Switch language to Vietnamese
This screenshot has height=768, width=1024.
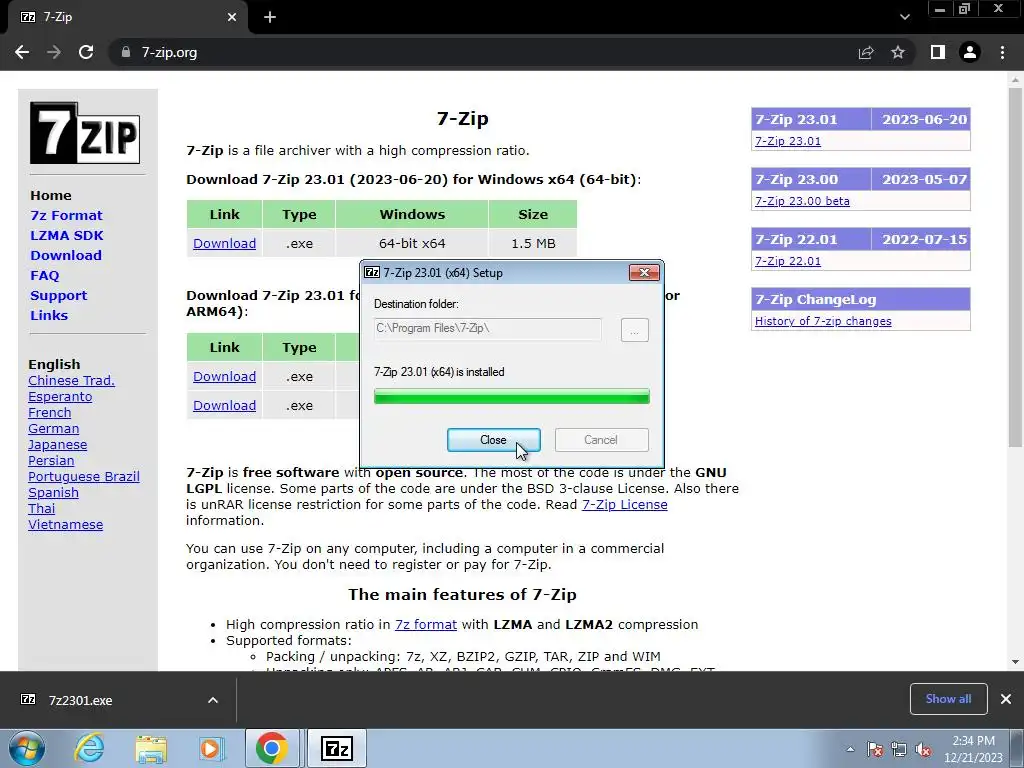[65, 525]
